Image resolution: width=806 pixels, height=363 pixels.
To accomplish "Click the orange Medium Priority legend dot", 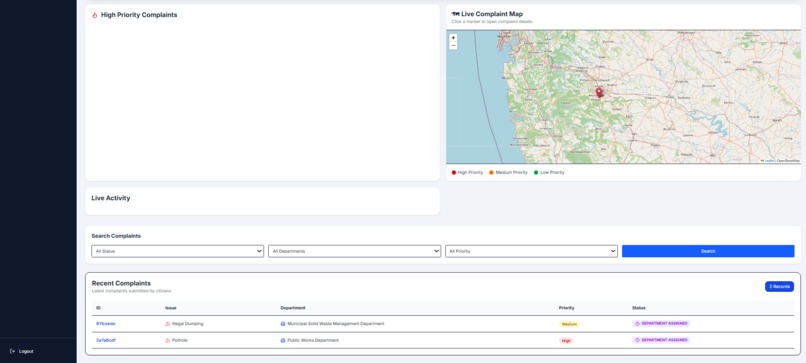I will point(491,173).
